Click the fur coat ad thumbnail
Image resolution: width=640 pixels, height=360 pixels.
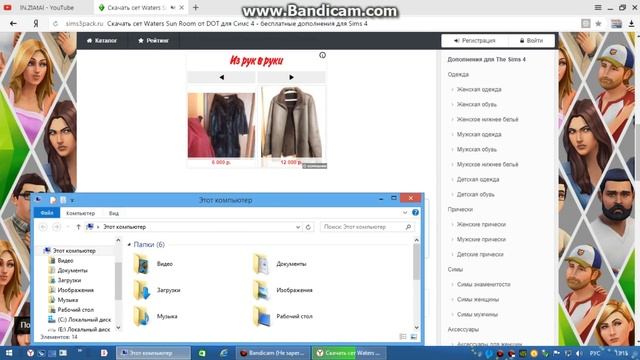[x=221, y=125]
